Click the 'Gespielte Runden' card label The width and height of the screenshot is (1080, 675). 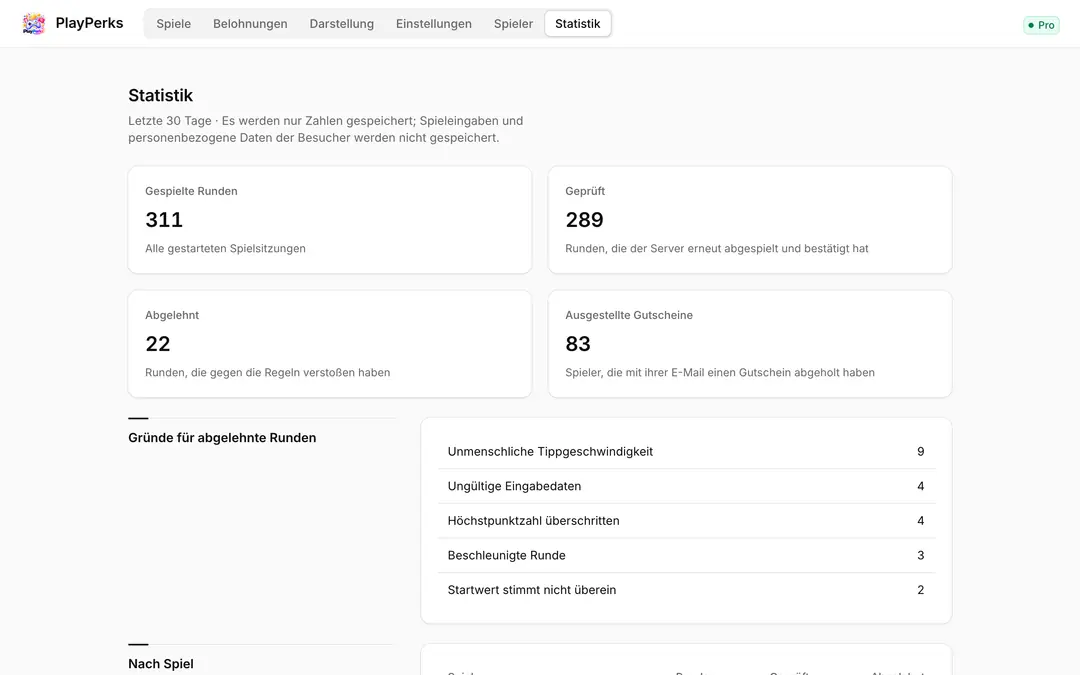pos(191,191)
